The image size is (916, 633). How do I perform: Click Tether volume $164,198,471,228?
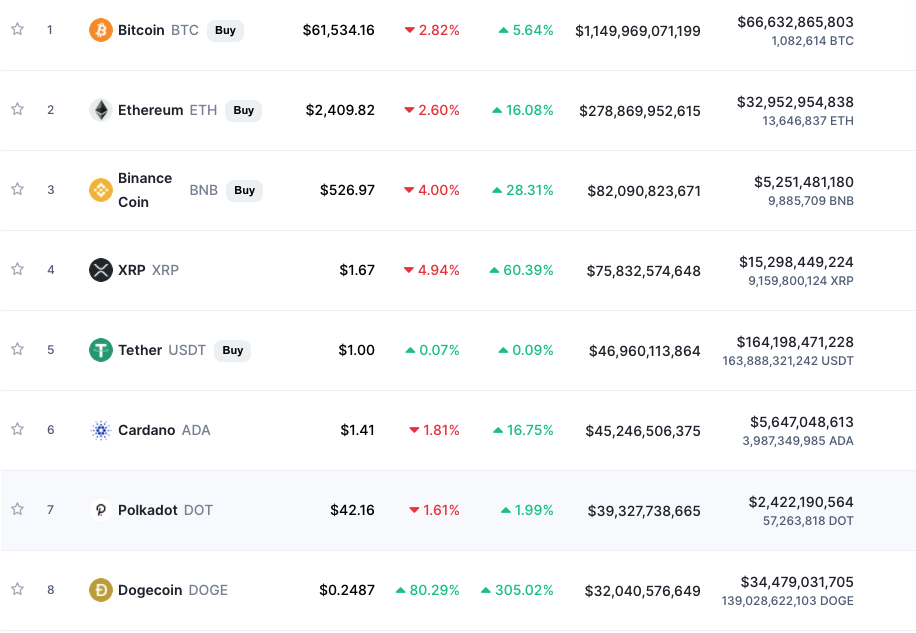795,342
